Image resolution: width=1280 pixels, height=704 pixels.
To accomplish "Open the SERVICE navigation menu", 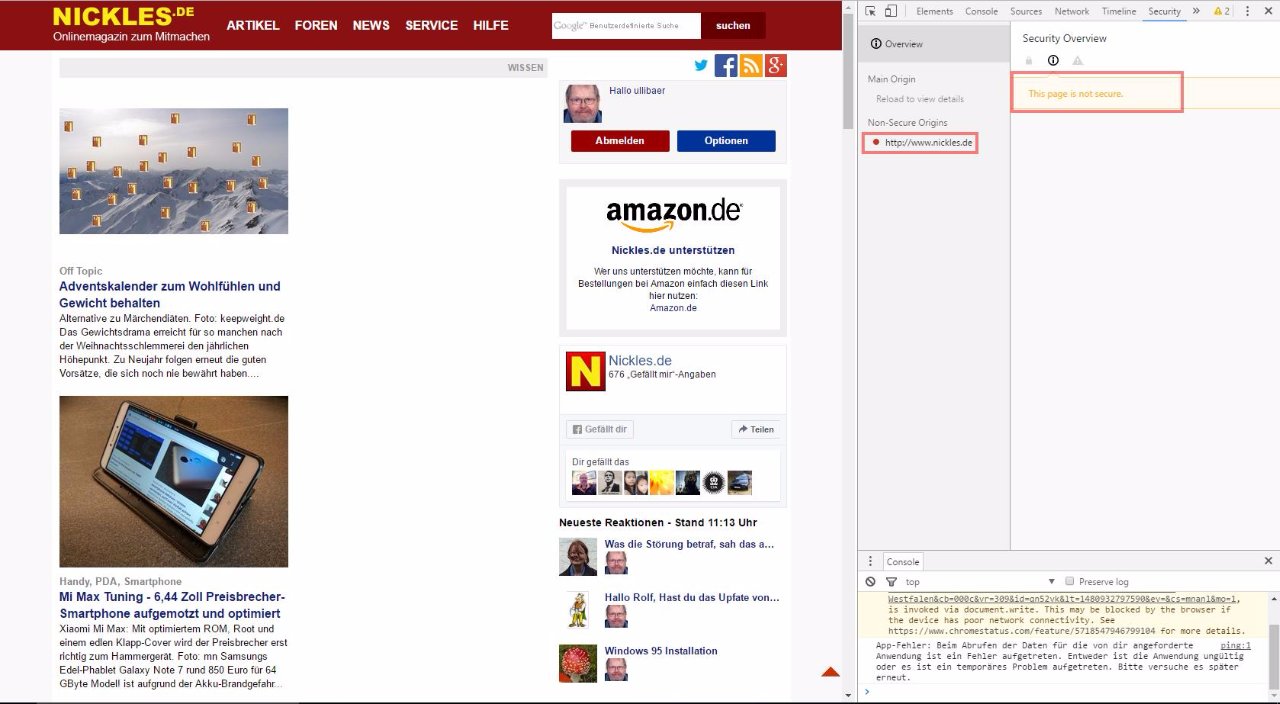I will tap(432, 25).
